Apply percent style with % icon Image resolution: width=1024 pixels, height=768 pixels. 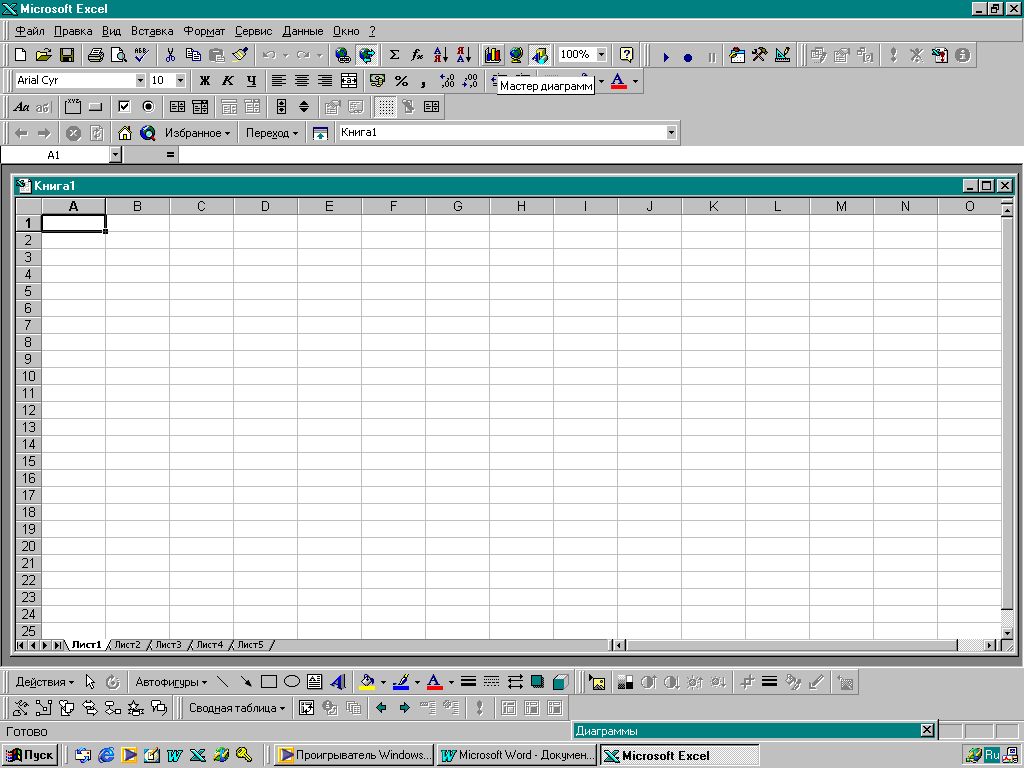click(x=401, y=81)
